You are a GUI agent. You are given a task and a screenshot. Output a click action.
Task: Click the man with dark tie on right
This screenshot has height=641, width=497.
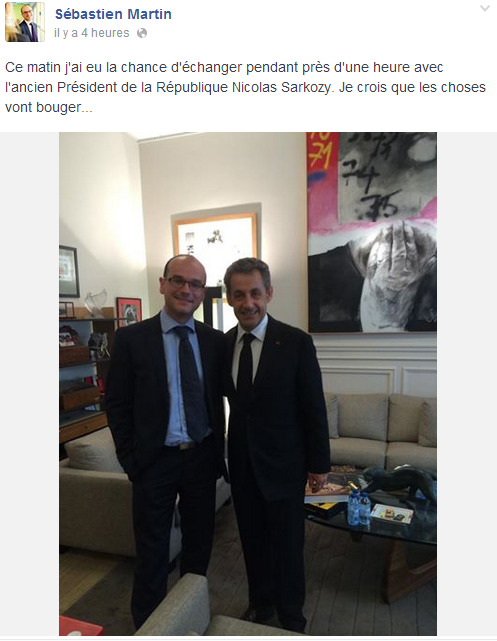274,442
